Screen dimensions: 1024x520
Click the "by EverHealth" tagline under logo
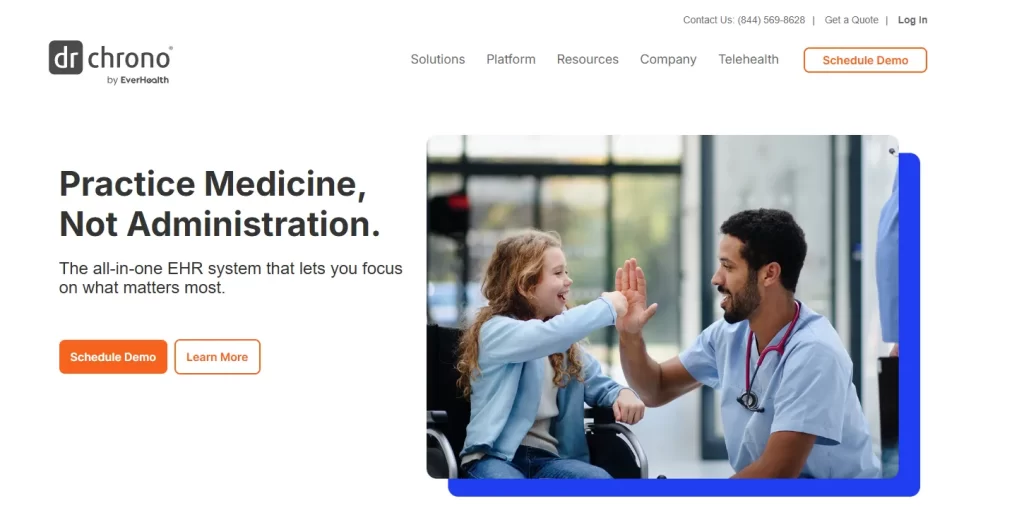pos(138,80)
